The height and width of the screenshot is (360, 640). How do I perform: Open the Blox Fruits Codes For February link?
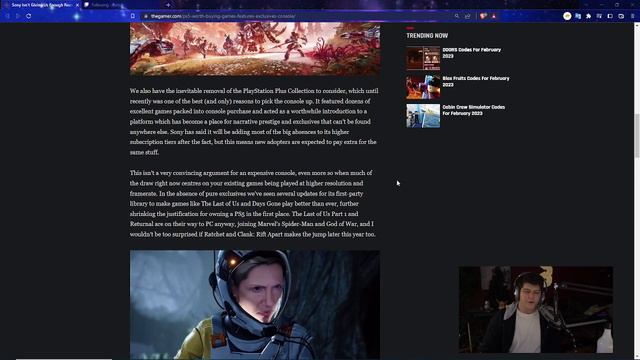[x=476, y=82]
